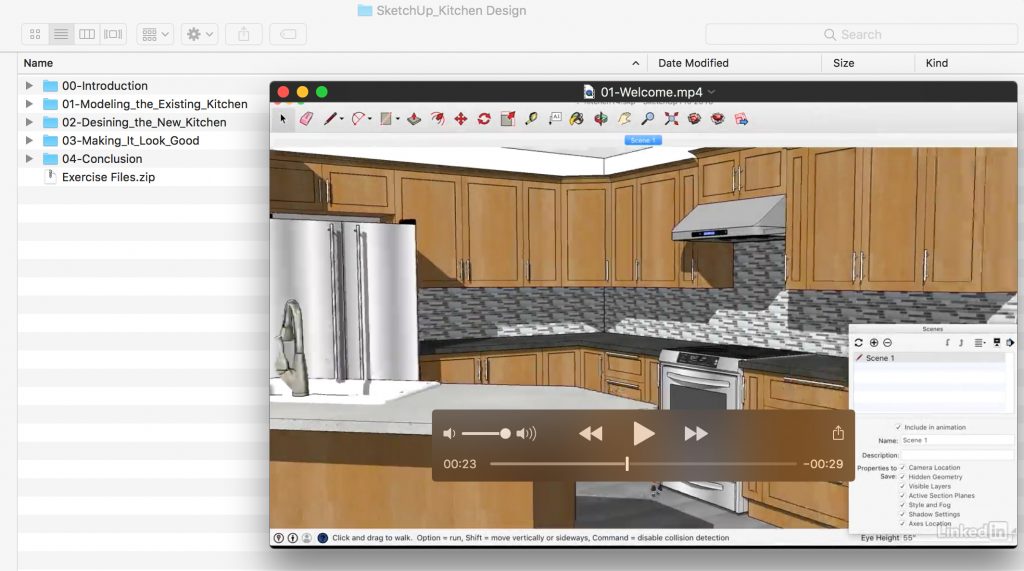Screen dimensions: 1024x571
Task: Toggle Visible Layers checkbox
Action: [x=903, y=486]
